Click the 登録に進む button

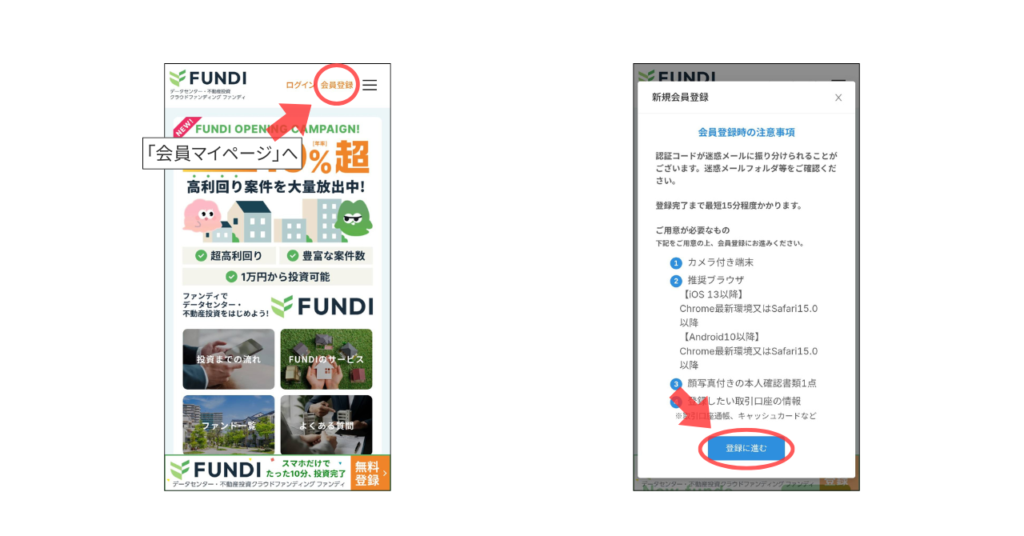point(746,449)
